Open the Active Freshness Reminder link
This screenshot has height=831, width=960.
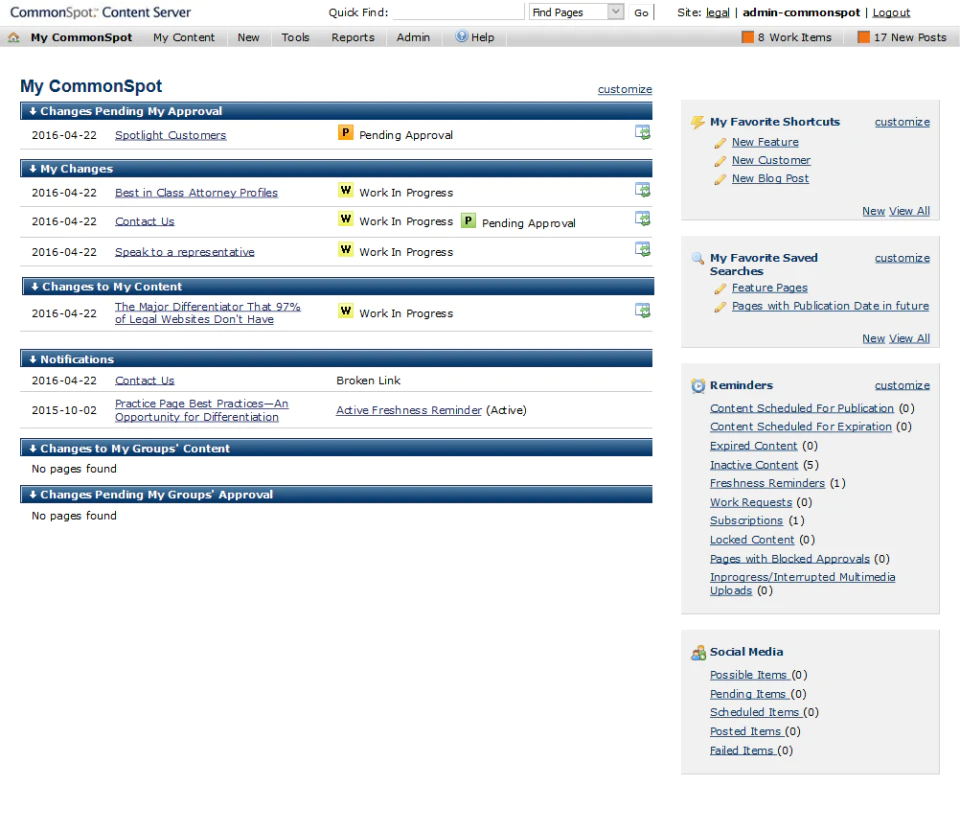pos(408,410)
